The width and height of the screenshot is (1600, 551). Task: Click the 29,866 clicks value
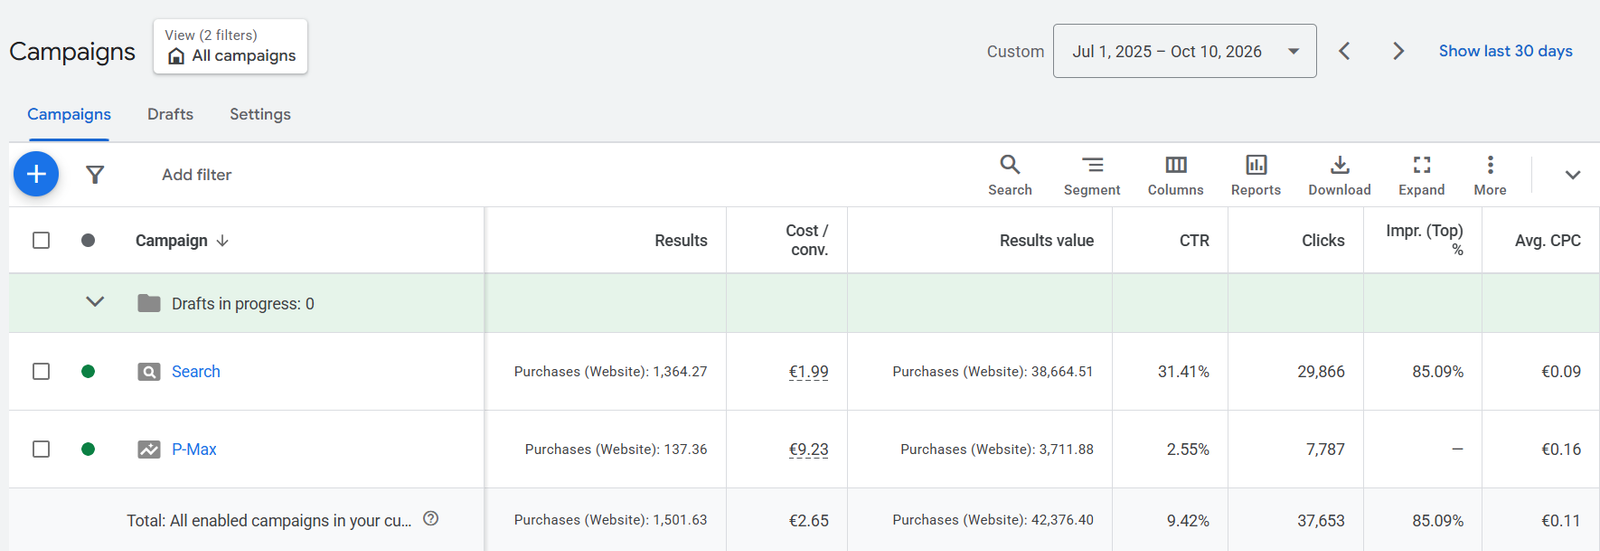click(x=1321, y=372)
